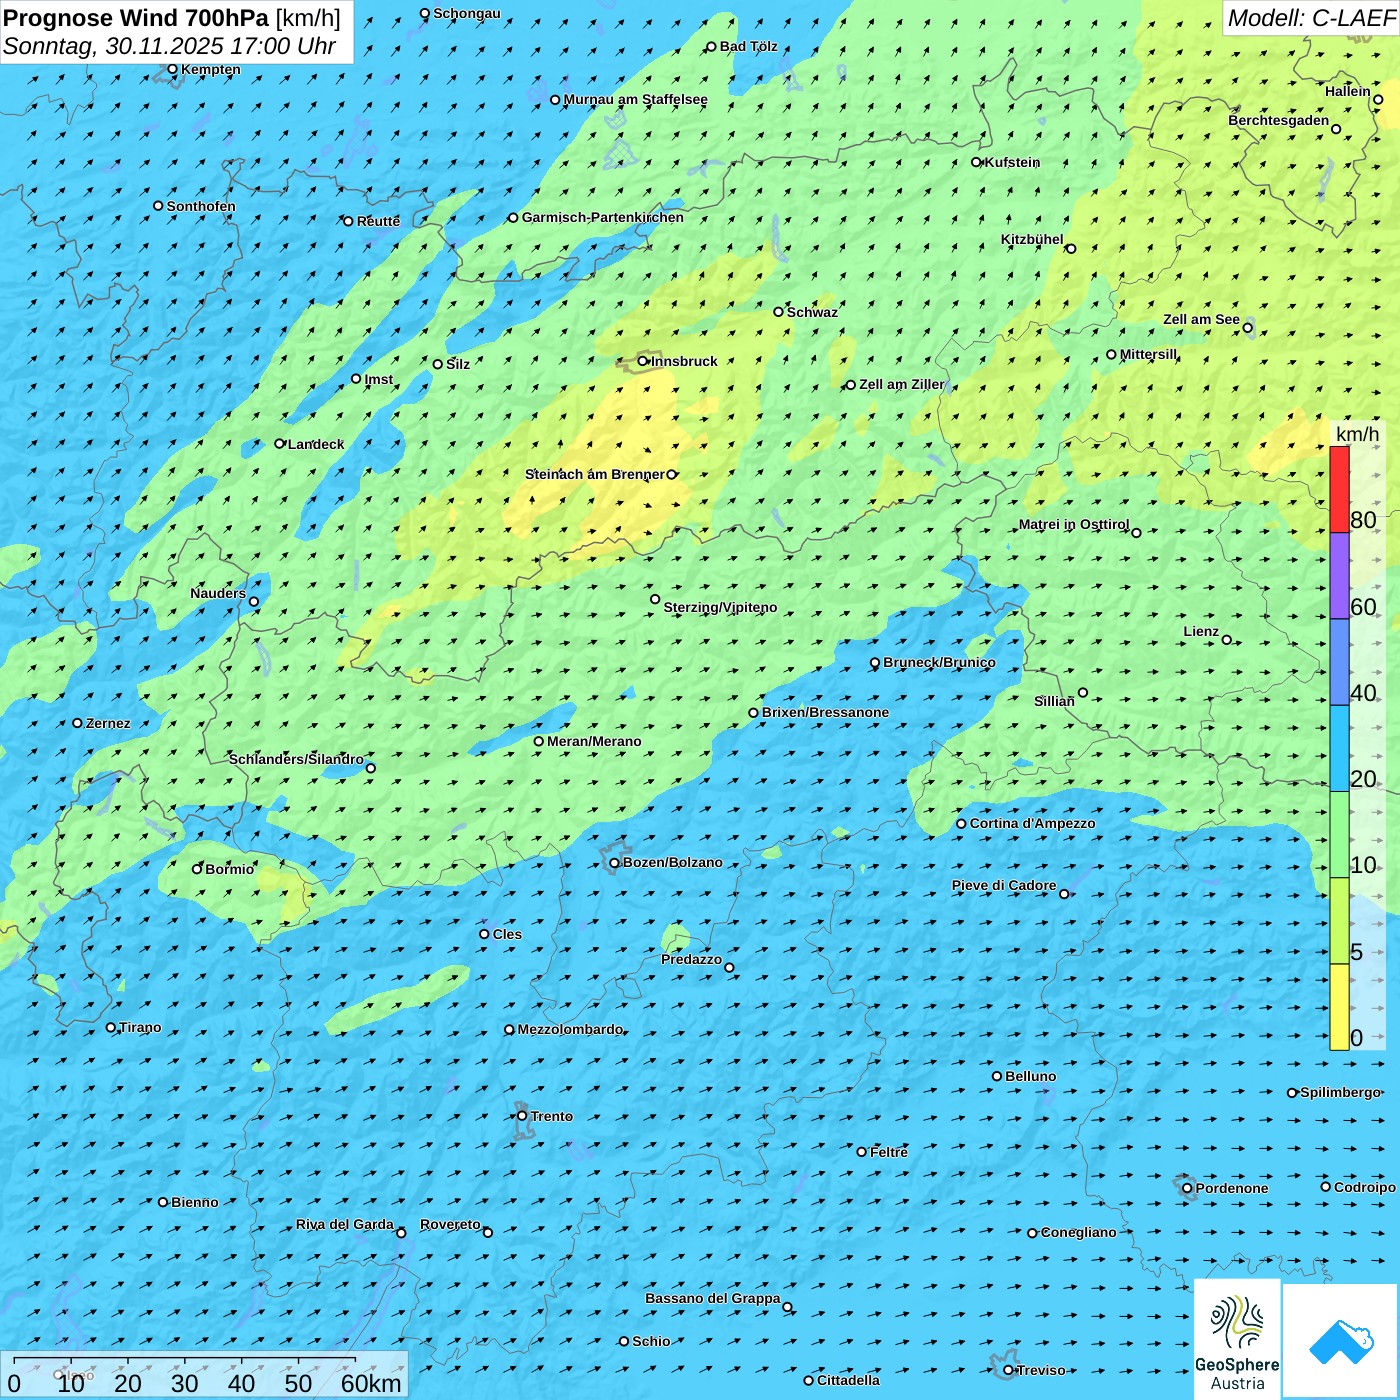Click the Spilimbergo label

point(1340,1092)
